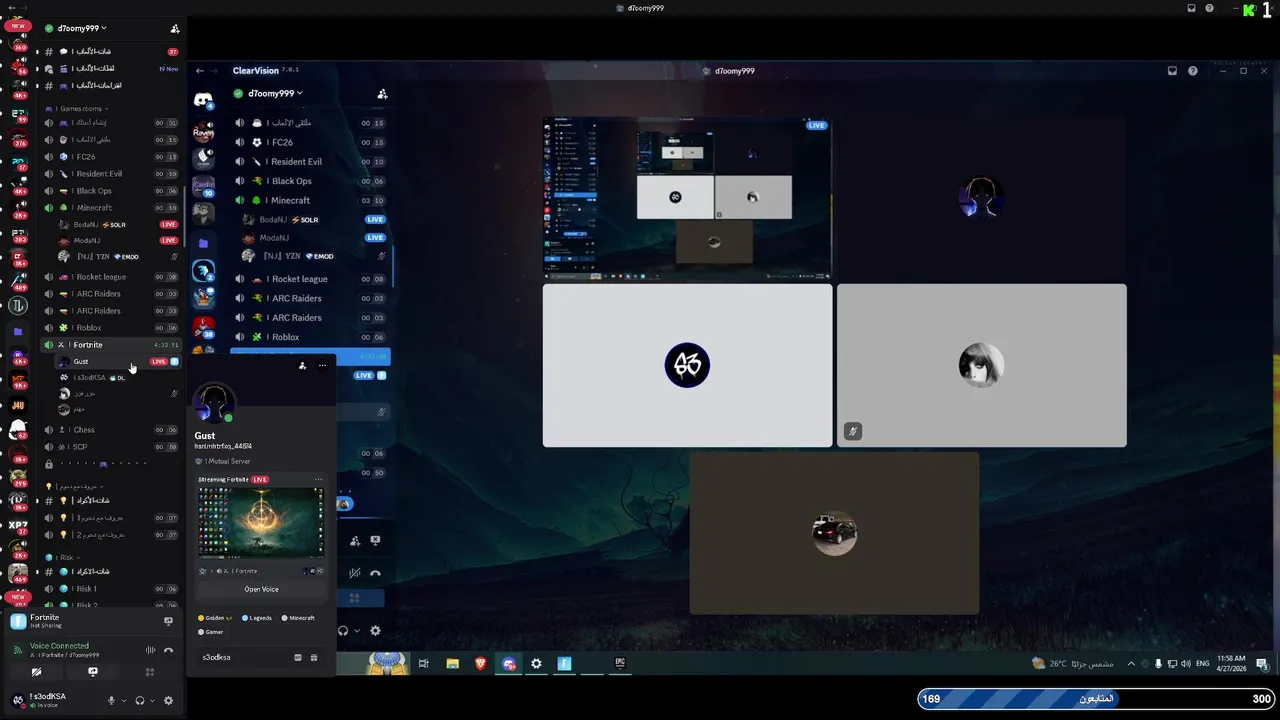Click the Open Voice button
Screen dimensions: 1280x720
[x=261, y=589]
